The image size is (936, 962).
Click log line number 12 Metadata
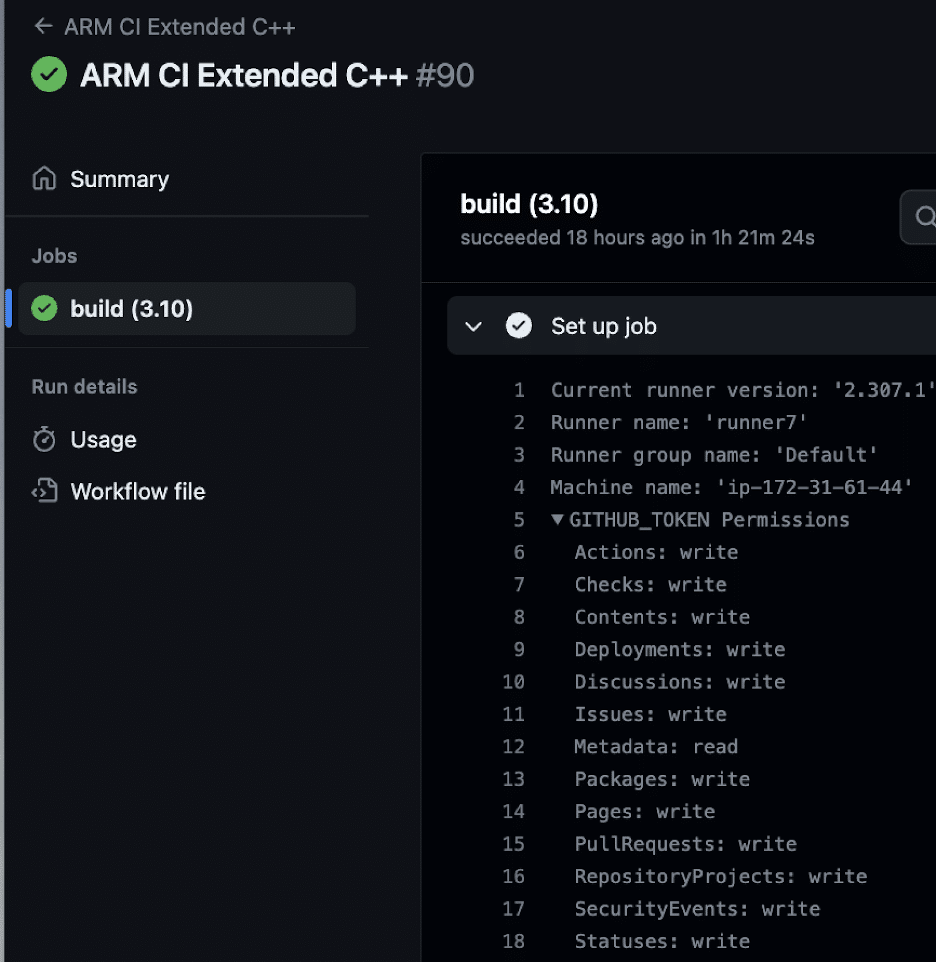pyautogui.click(x=513, y=747)
